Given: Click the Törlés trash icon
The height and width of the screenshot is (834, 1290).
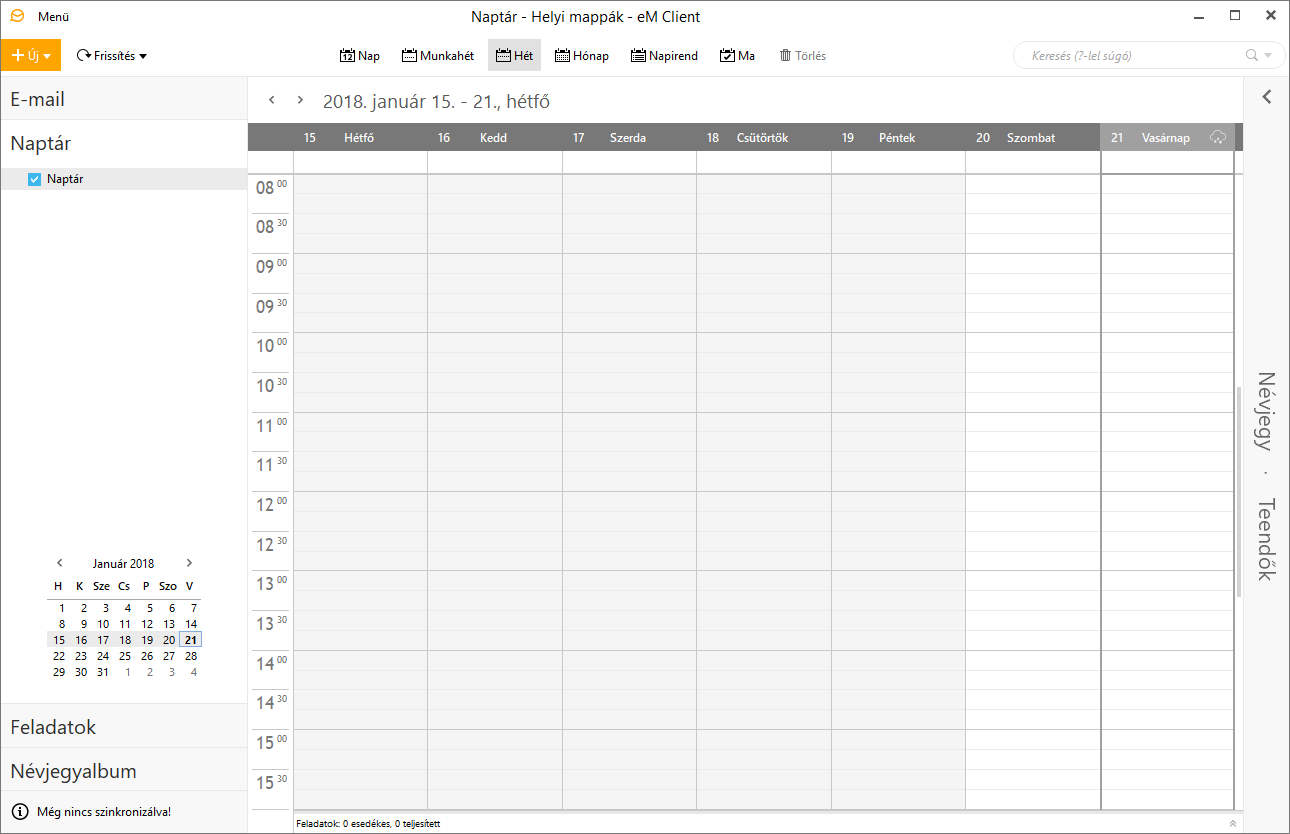Looking at the screenshot, I should [787, 55].
